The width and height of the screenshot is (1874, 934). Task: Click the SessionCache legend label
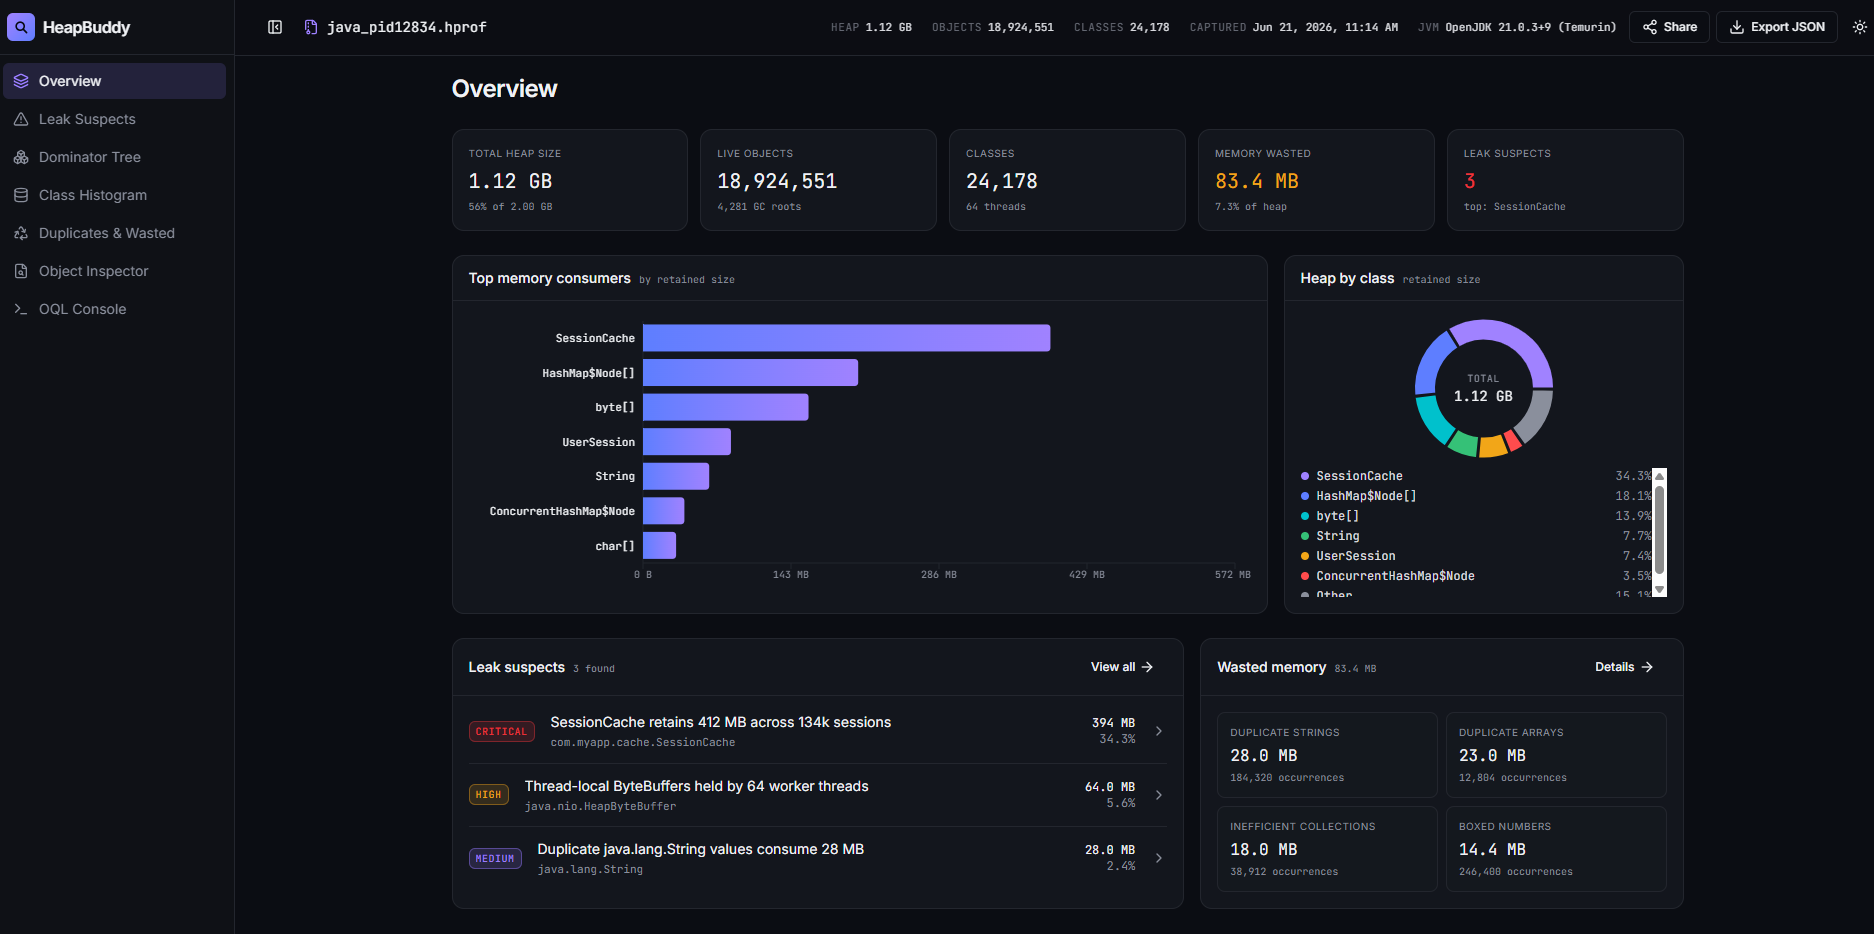point(1359,476)
